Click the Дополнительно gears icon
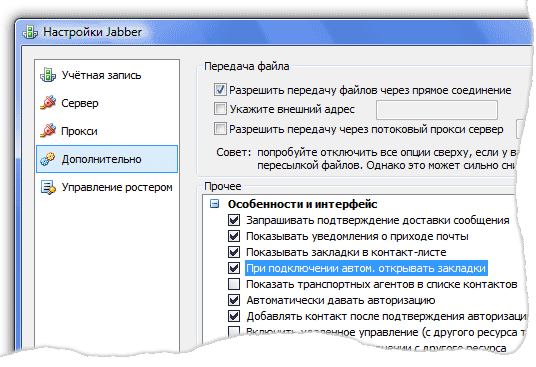Viewport: 536px width, 367px height. [48, 159]
